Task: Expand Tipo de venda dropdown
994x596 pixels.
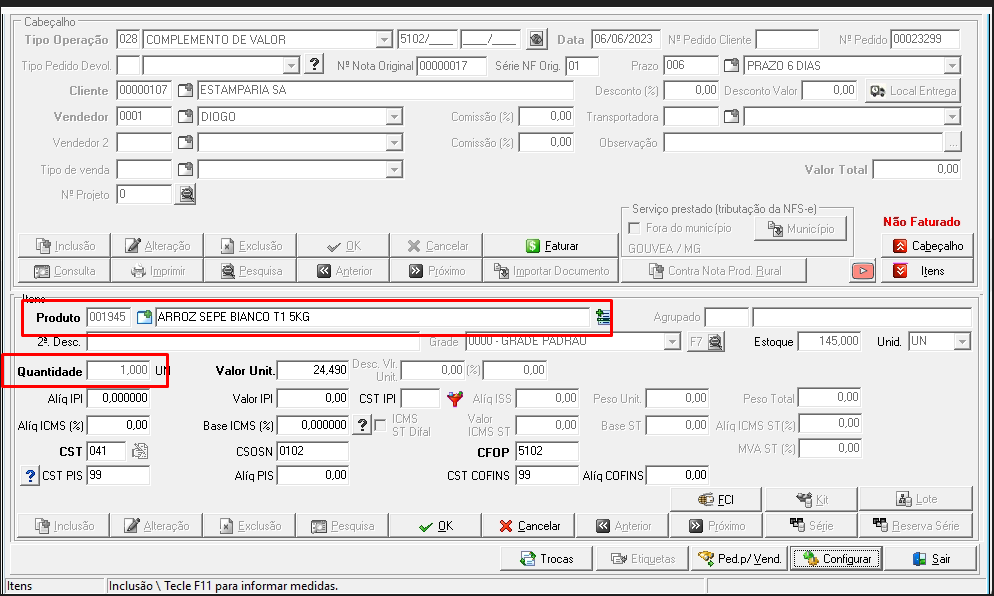Action: click(x=394, y=170)
